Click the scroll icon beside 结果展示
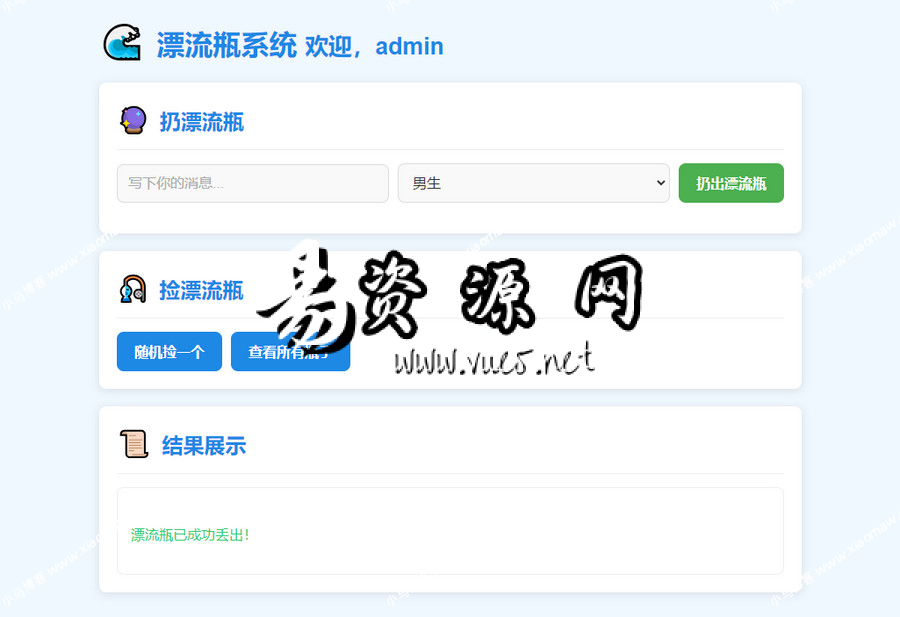This screenshot has width=900, height=617. tap(133, 444)
